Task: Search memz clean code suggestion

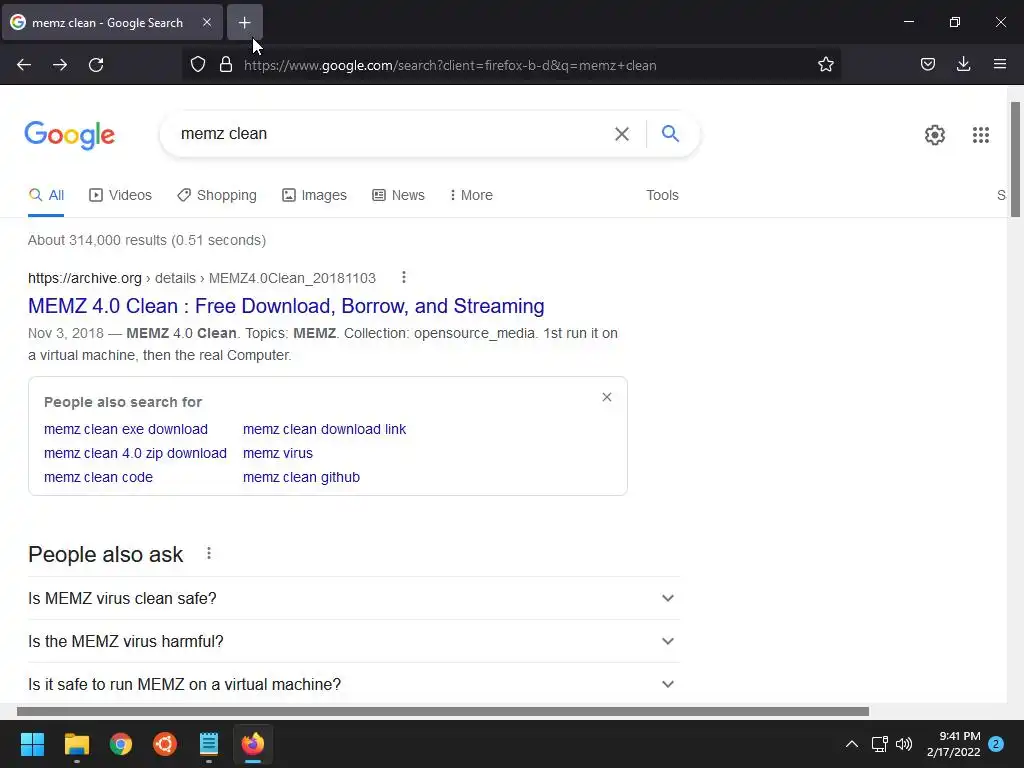Action: click(x=98, y=477)
